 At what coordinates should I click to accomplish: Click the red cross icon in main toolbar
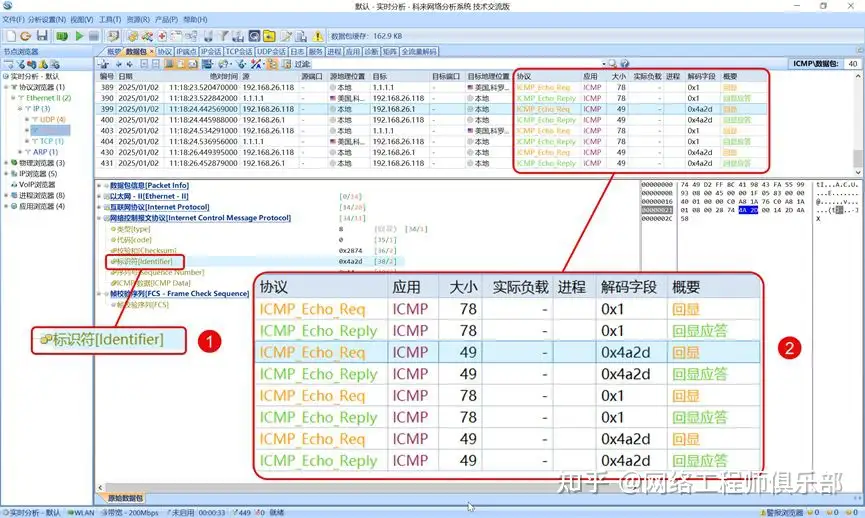click(162, 36)
